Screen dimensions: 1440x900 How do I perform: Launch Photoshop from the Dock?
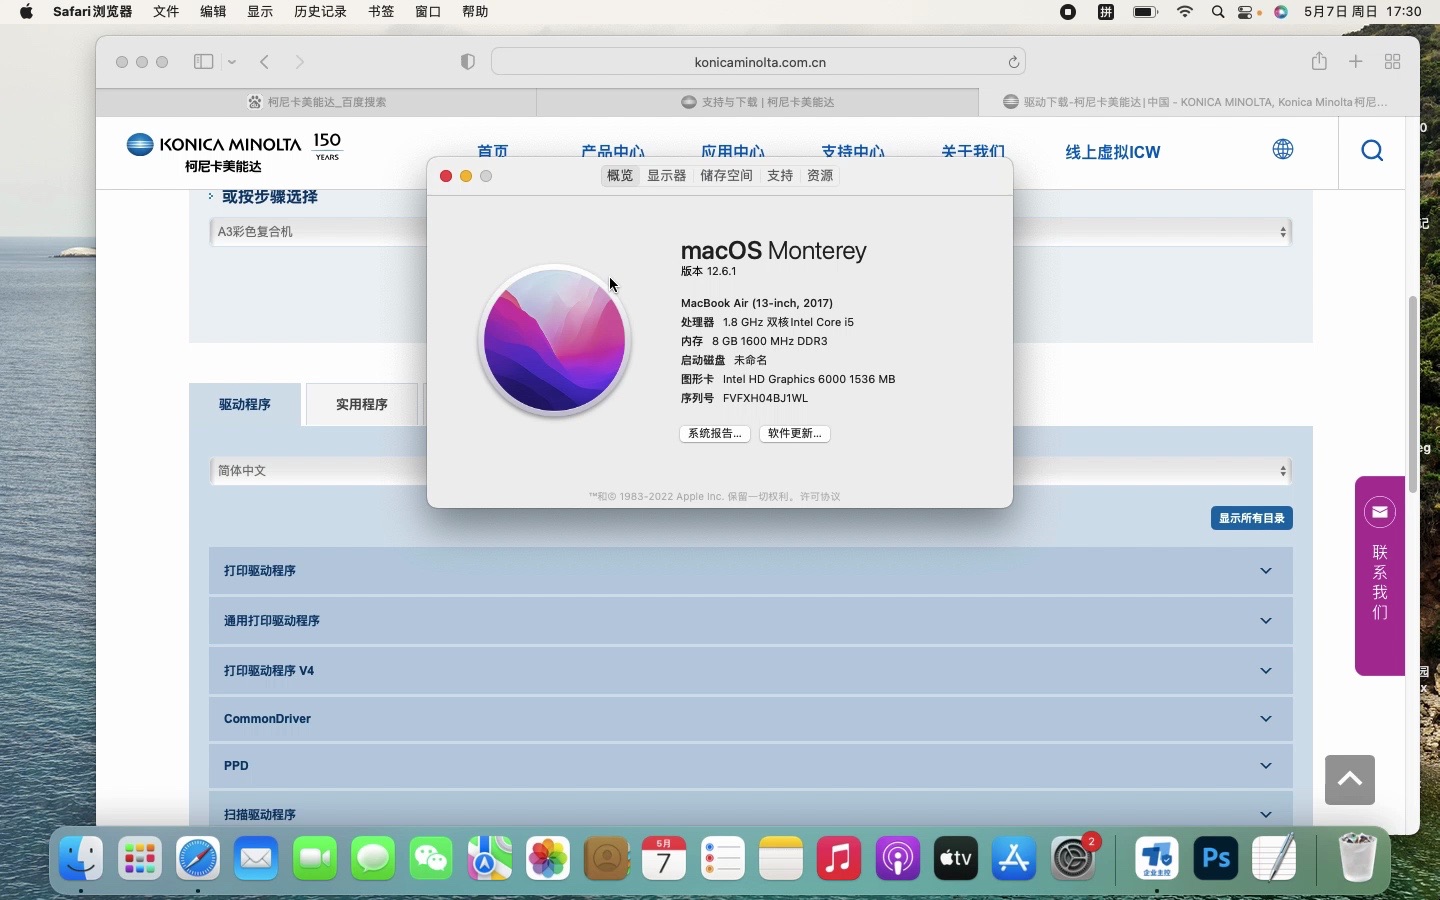tap(1216, 858)
